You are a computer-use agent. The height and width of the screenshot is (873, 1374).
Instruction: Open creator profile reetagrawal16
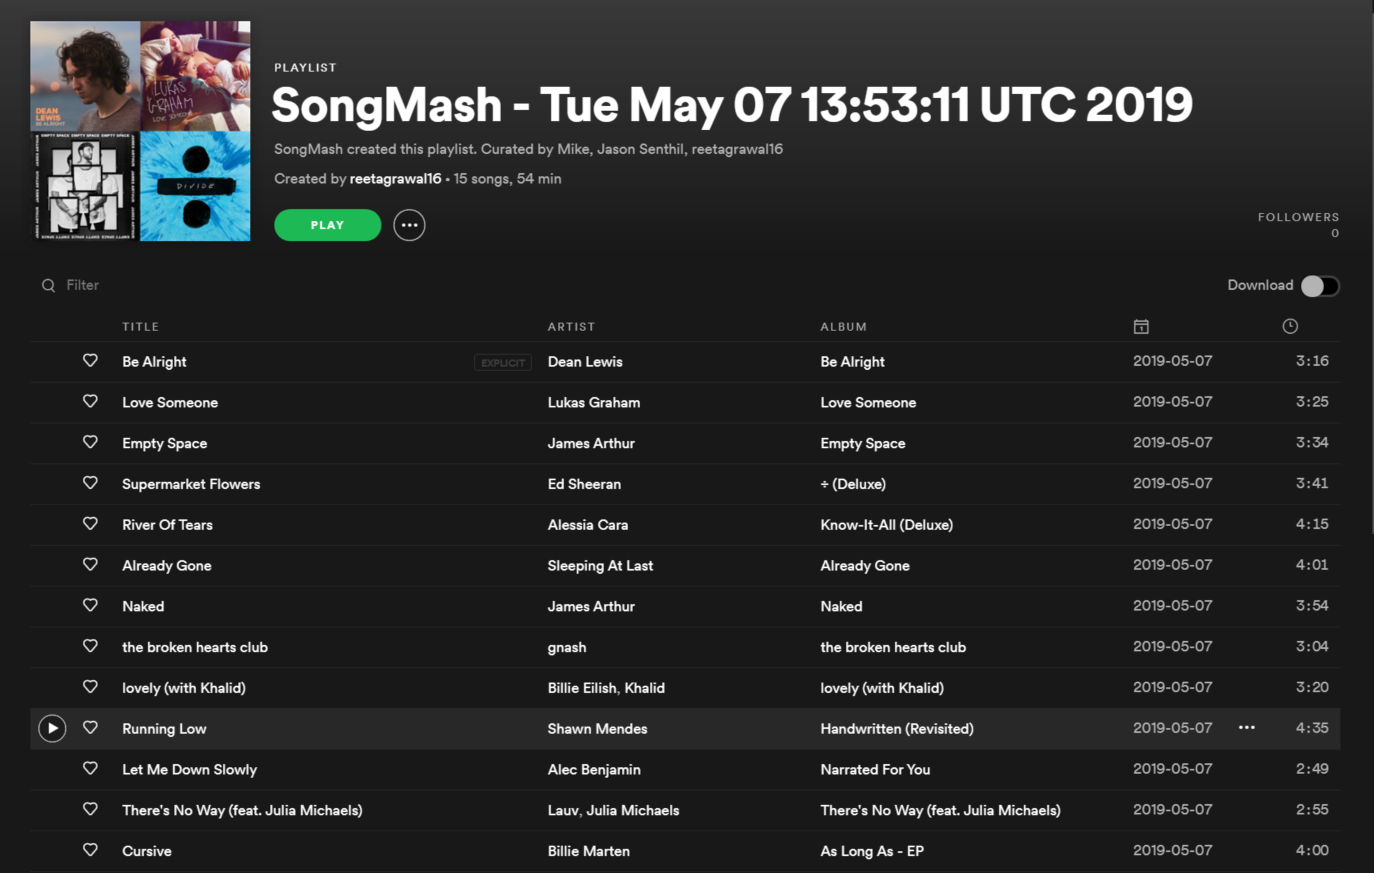click(395, 179)
